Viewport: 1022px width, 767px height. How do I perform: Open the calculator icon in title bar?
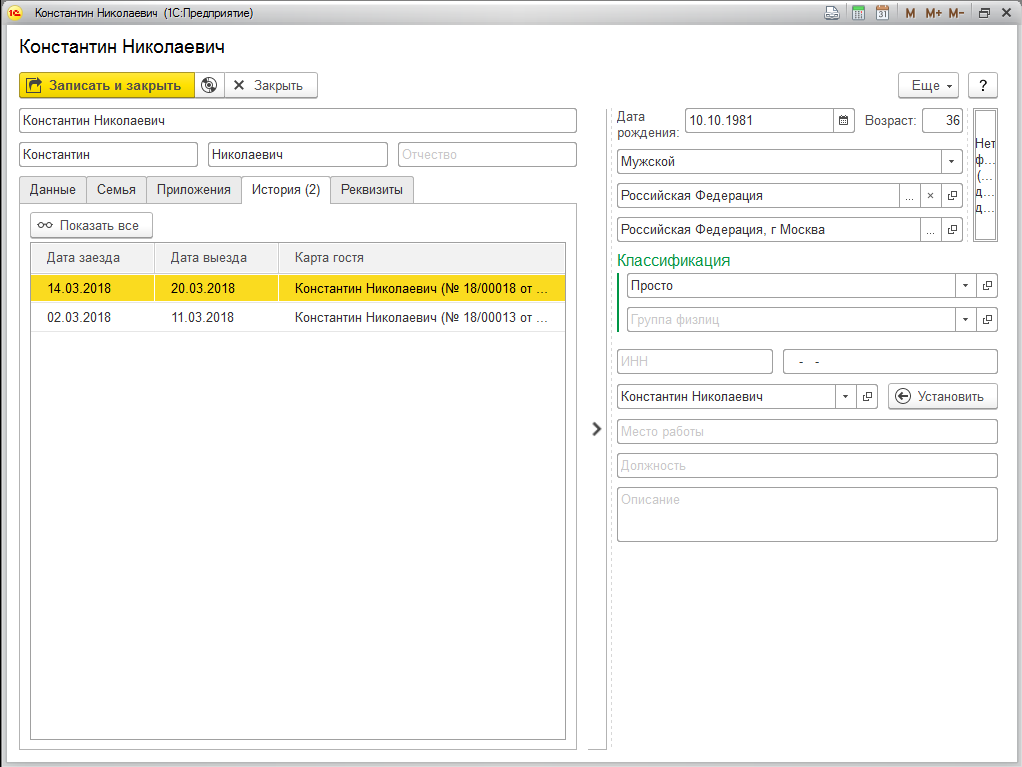(858, 13)
